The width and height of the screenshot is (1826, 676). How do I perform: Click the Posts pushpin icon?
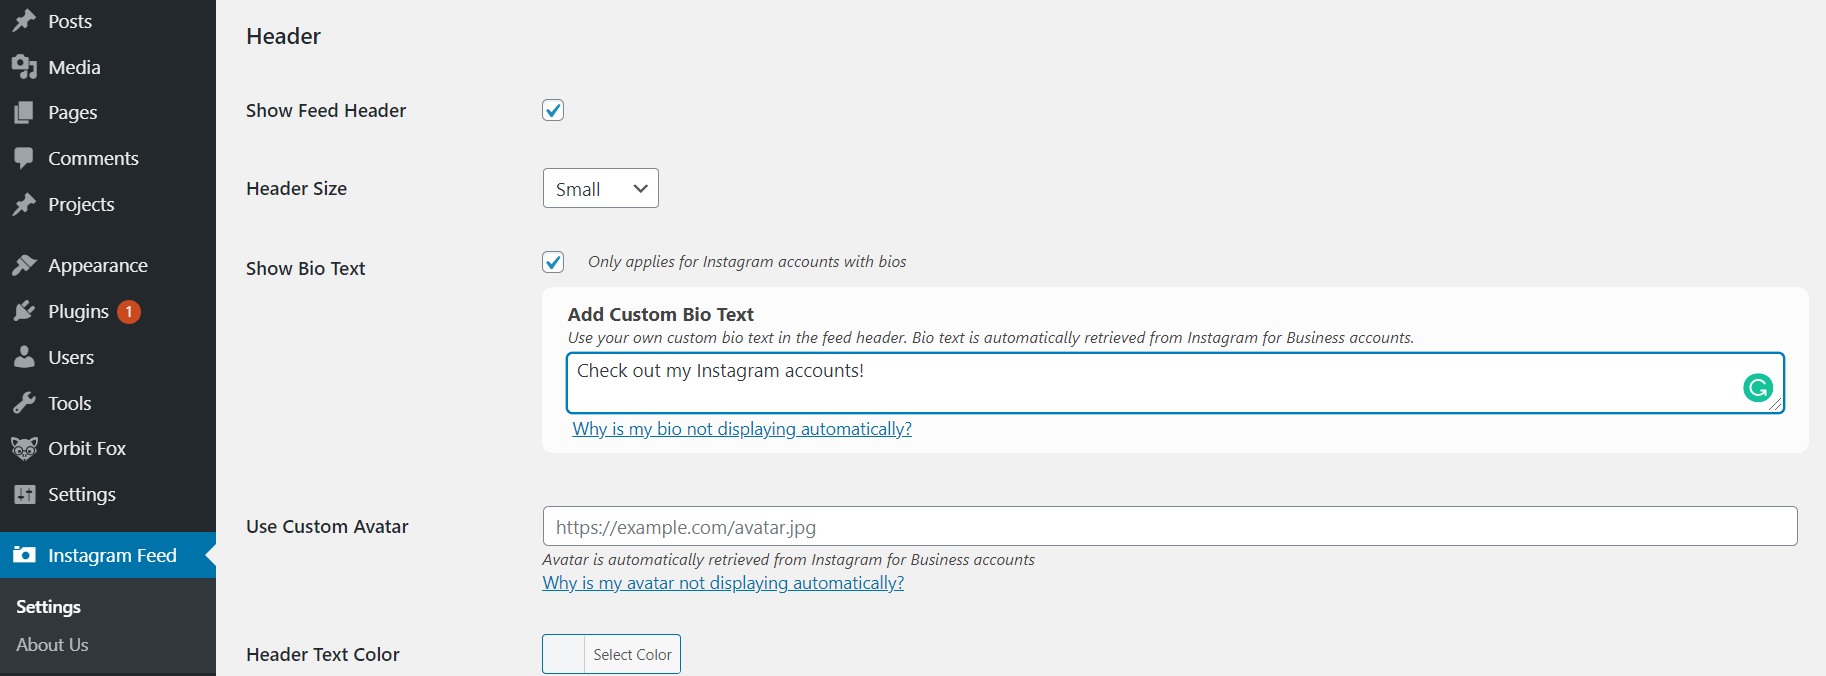click(x=24, y=21)
